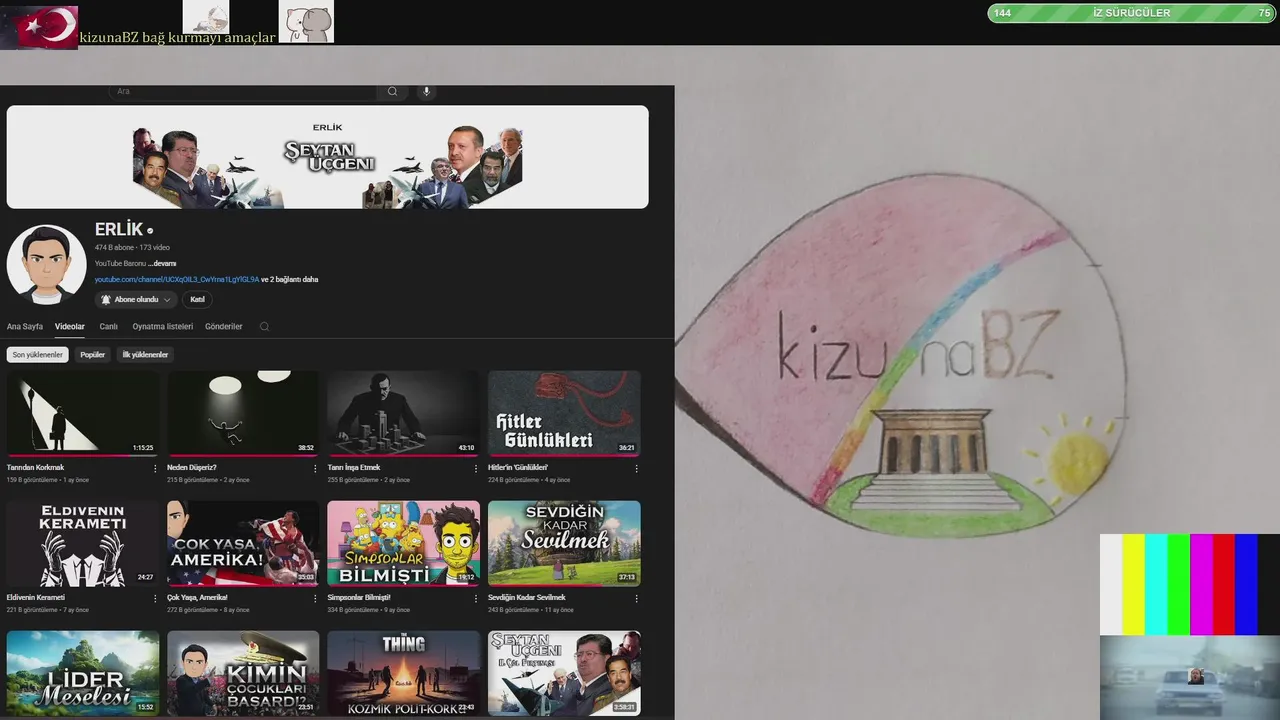The width and height of the screenshot is (1280, 720).
Task: Click the webcam car video overlay
Action: pos(1189,677)
